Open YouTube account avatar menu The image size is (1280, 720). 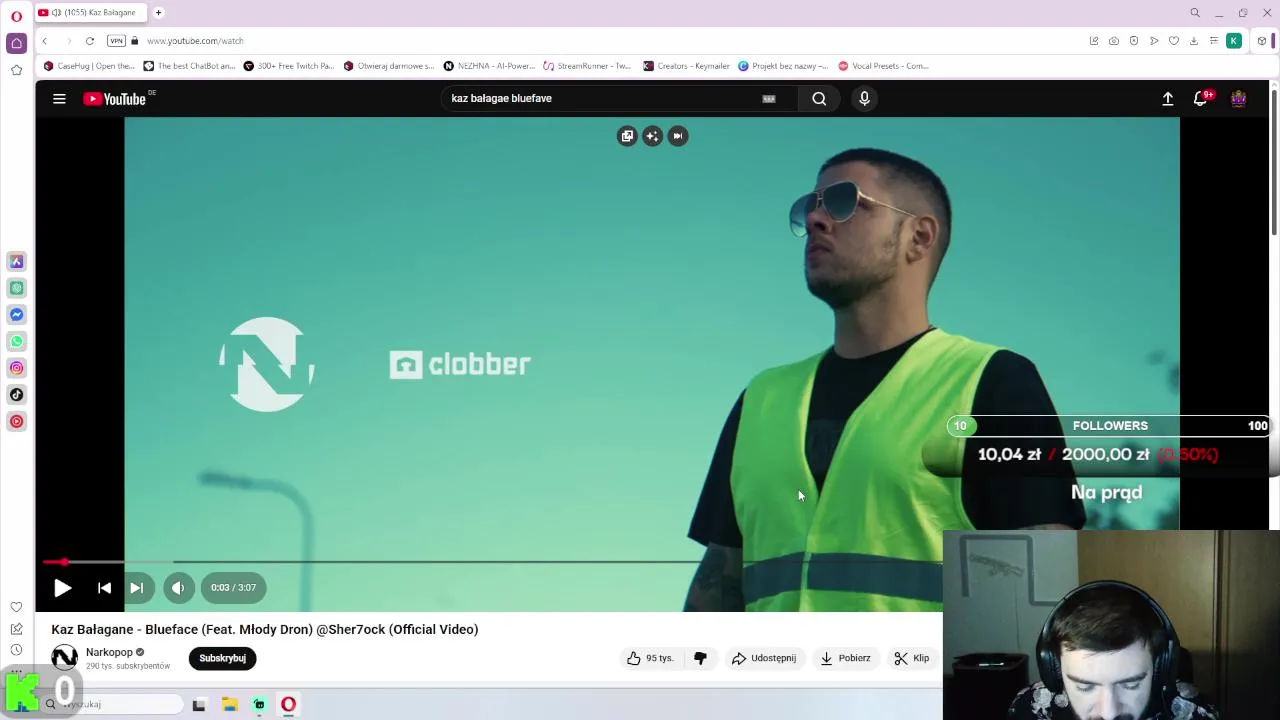pos(1238,98)
